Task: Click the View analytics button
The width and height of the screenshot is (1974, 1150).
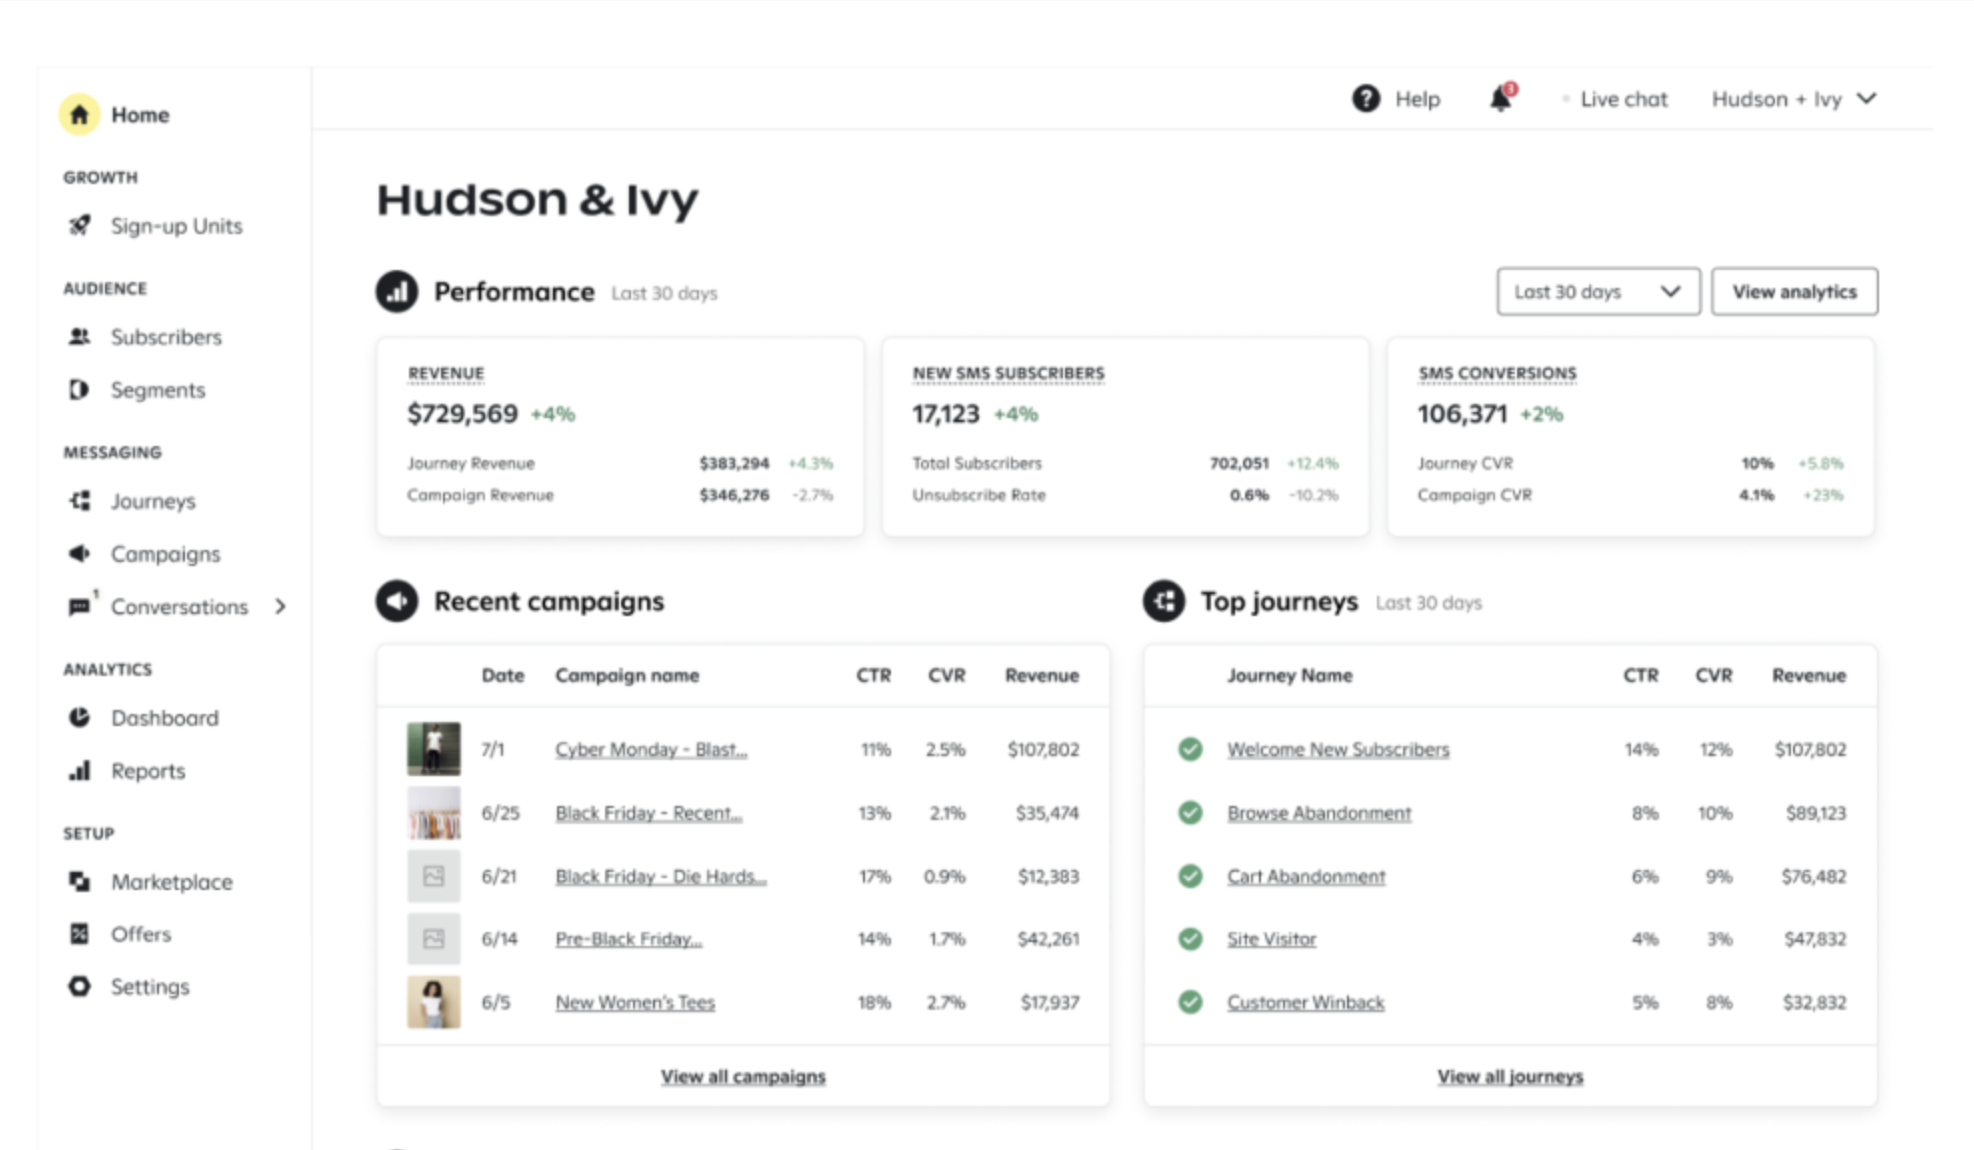Action: tap(1794, 291)
